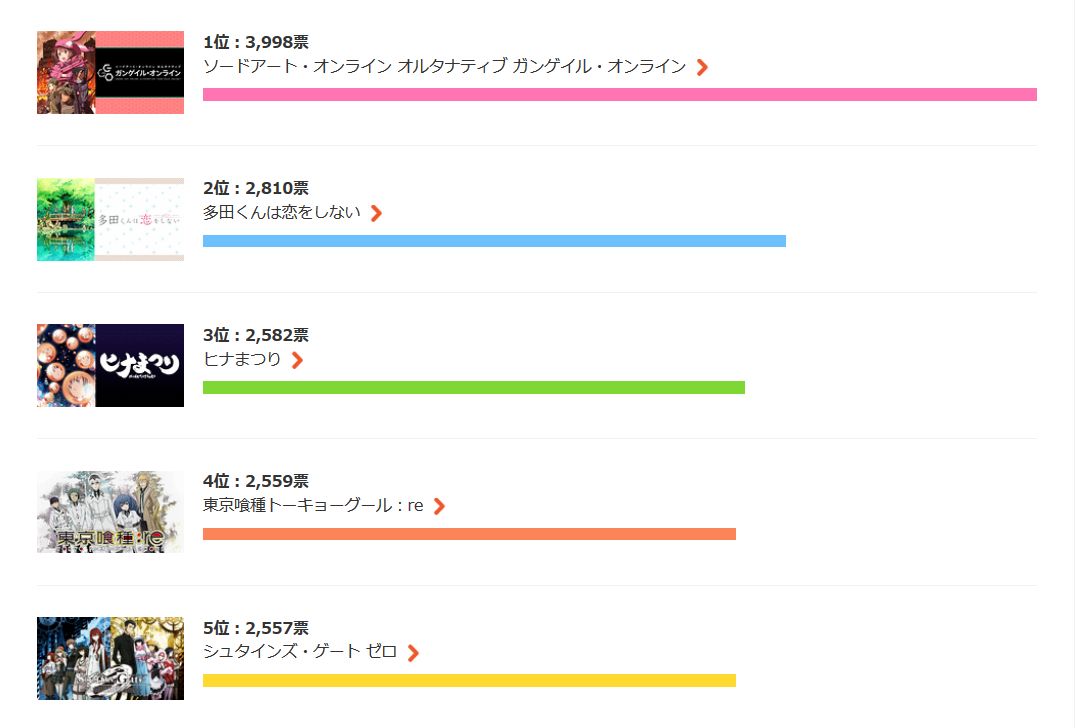This screenshot has width=1075, height=728.
Task: Open ソードアート・オンライン オルタナティブ ガンゲイル・オンライン link
Action: 444,66
